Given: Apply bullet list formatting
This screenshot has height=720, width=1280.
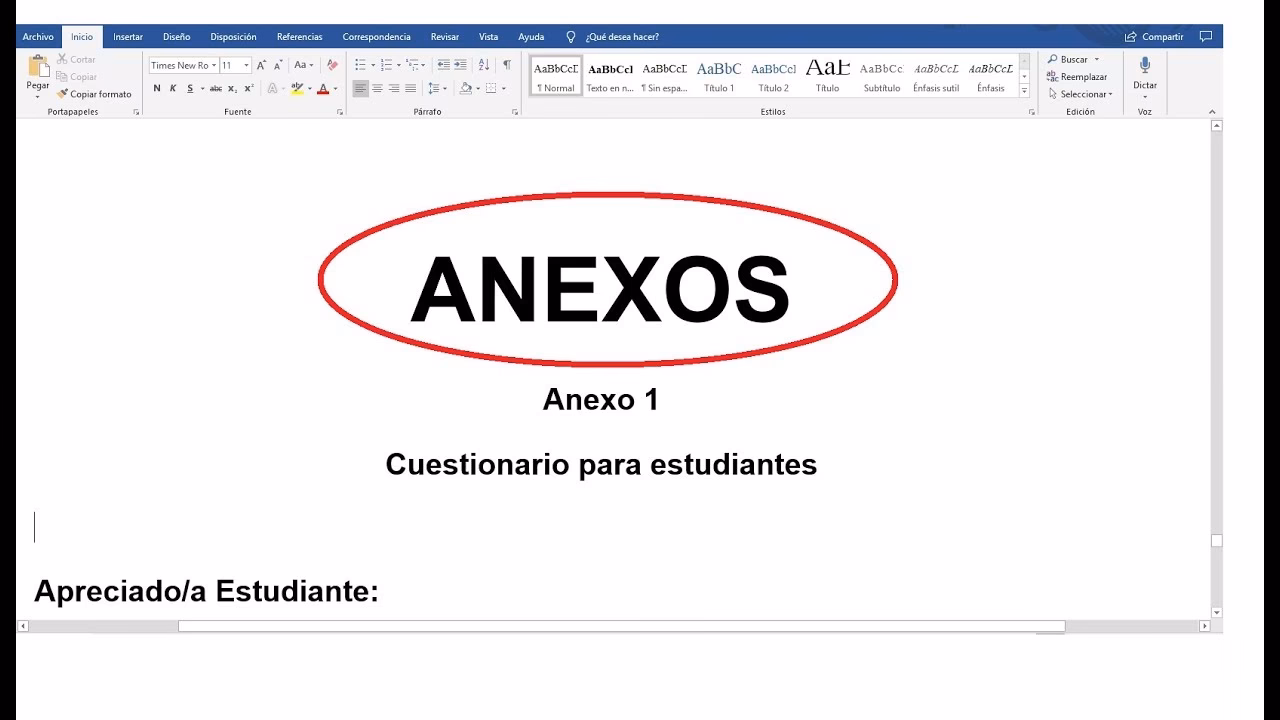Looking at the screenshot, I should [x=358, y=63].
